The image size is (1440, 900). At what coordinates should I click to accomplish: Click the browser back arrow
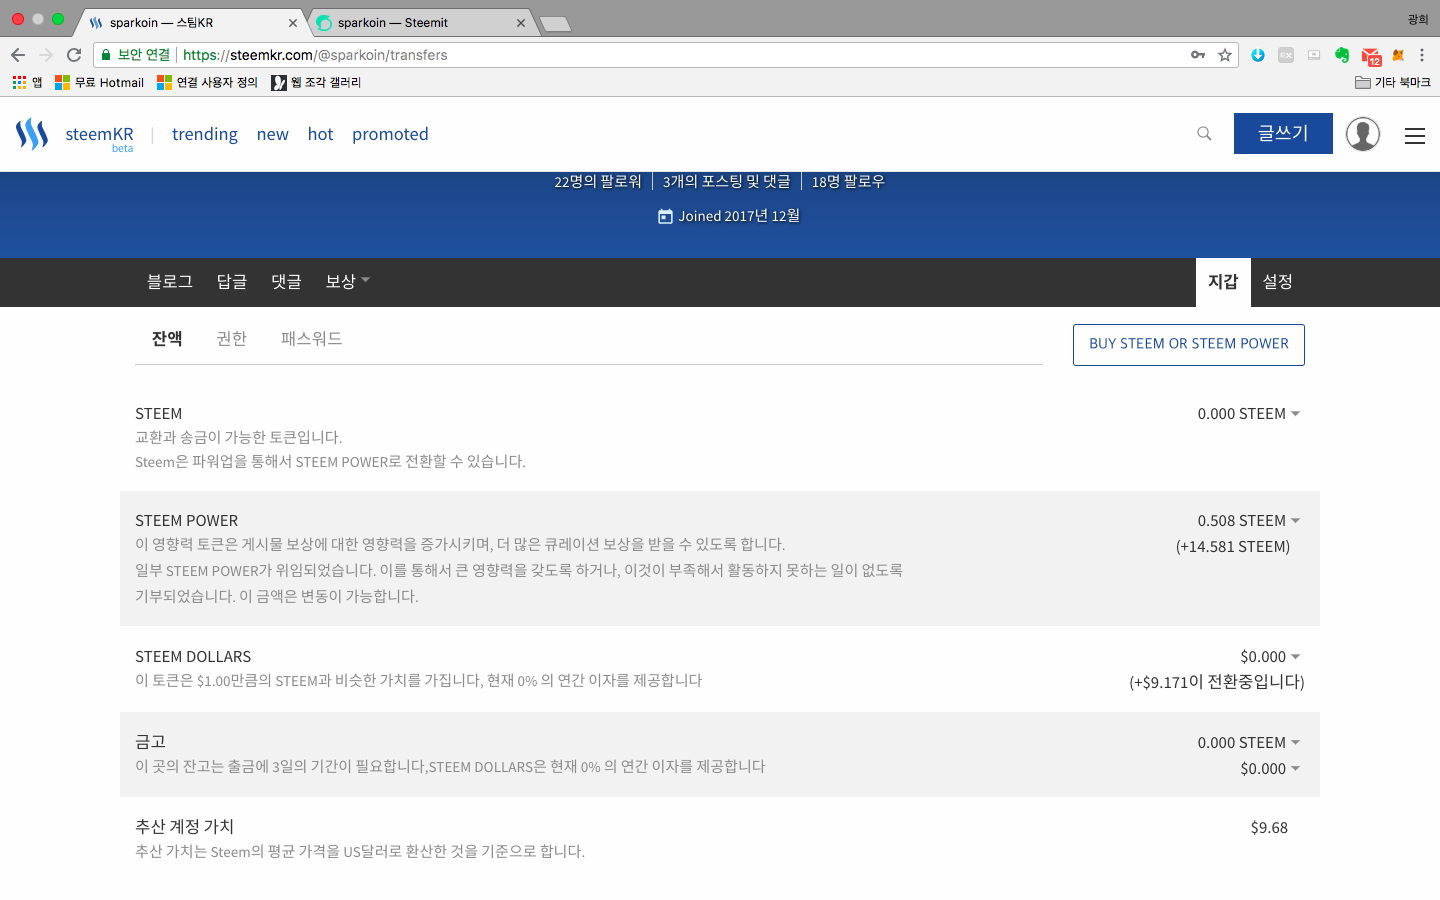click(x=18, y=55)
